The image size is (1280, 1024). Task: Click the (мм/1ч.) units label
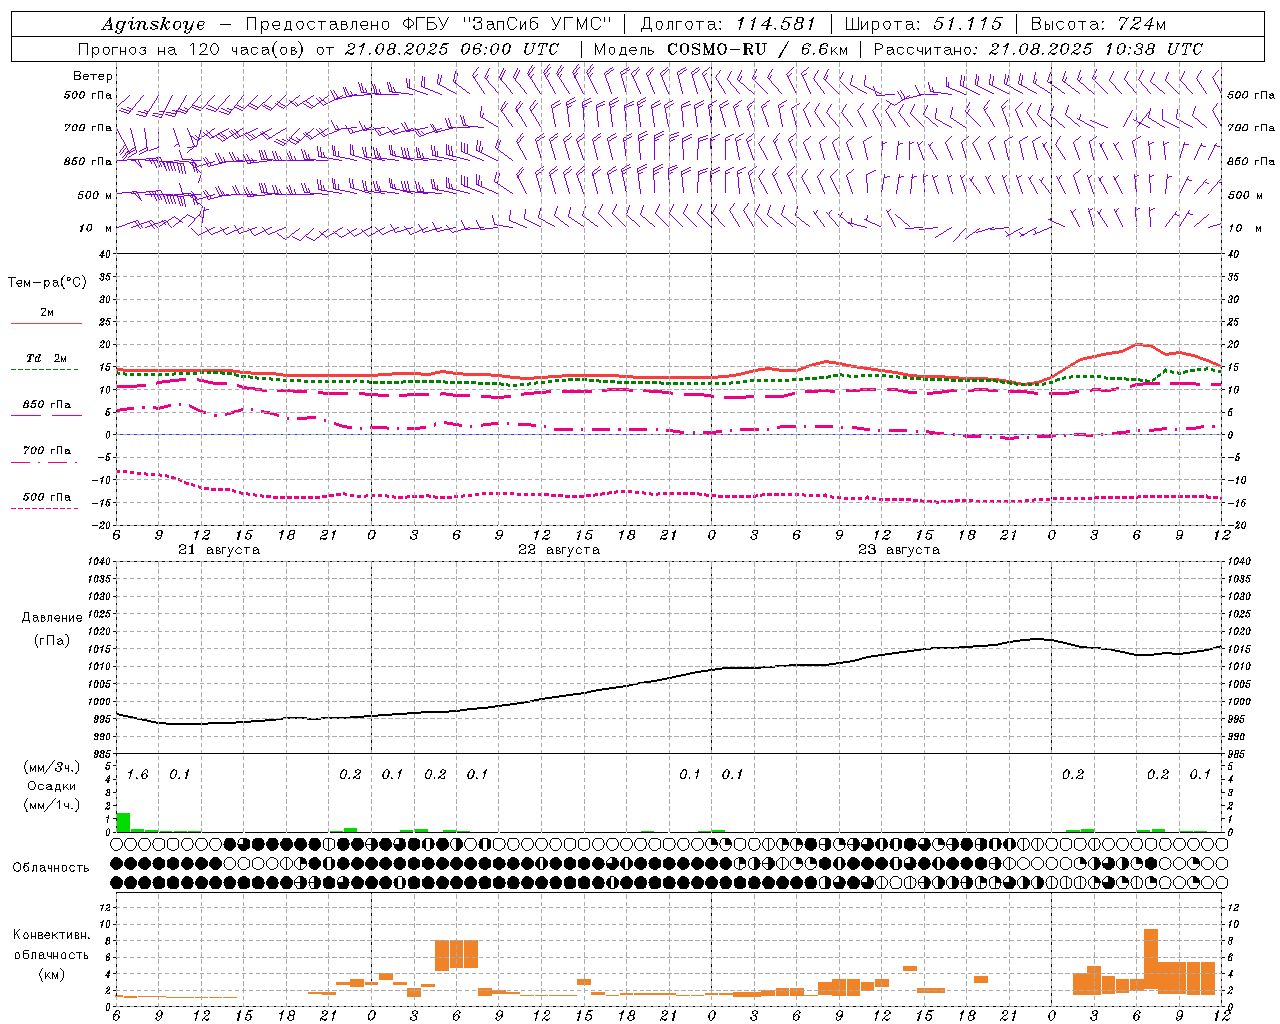[x=52, y=804]
